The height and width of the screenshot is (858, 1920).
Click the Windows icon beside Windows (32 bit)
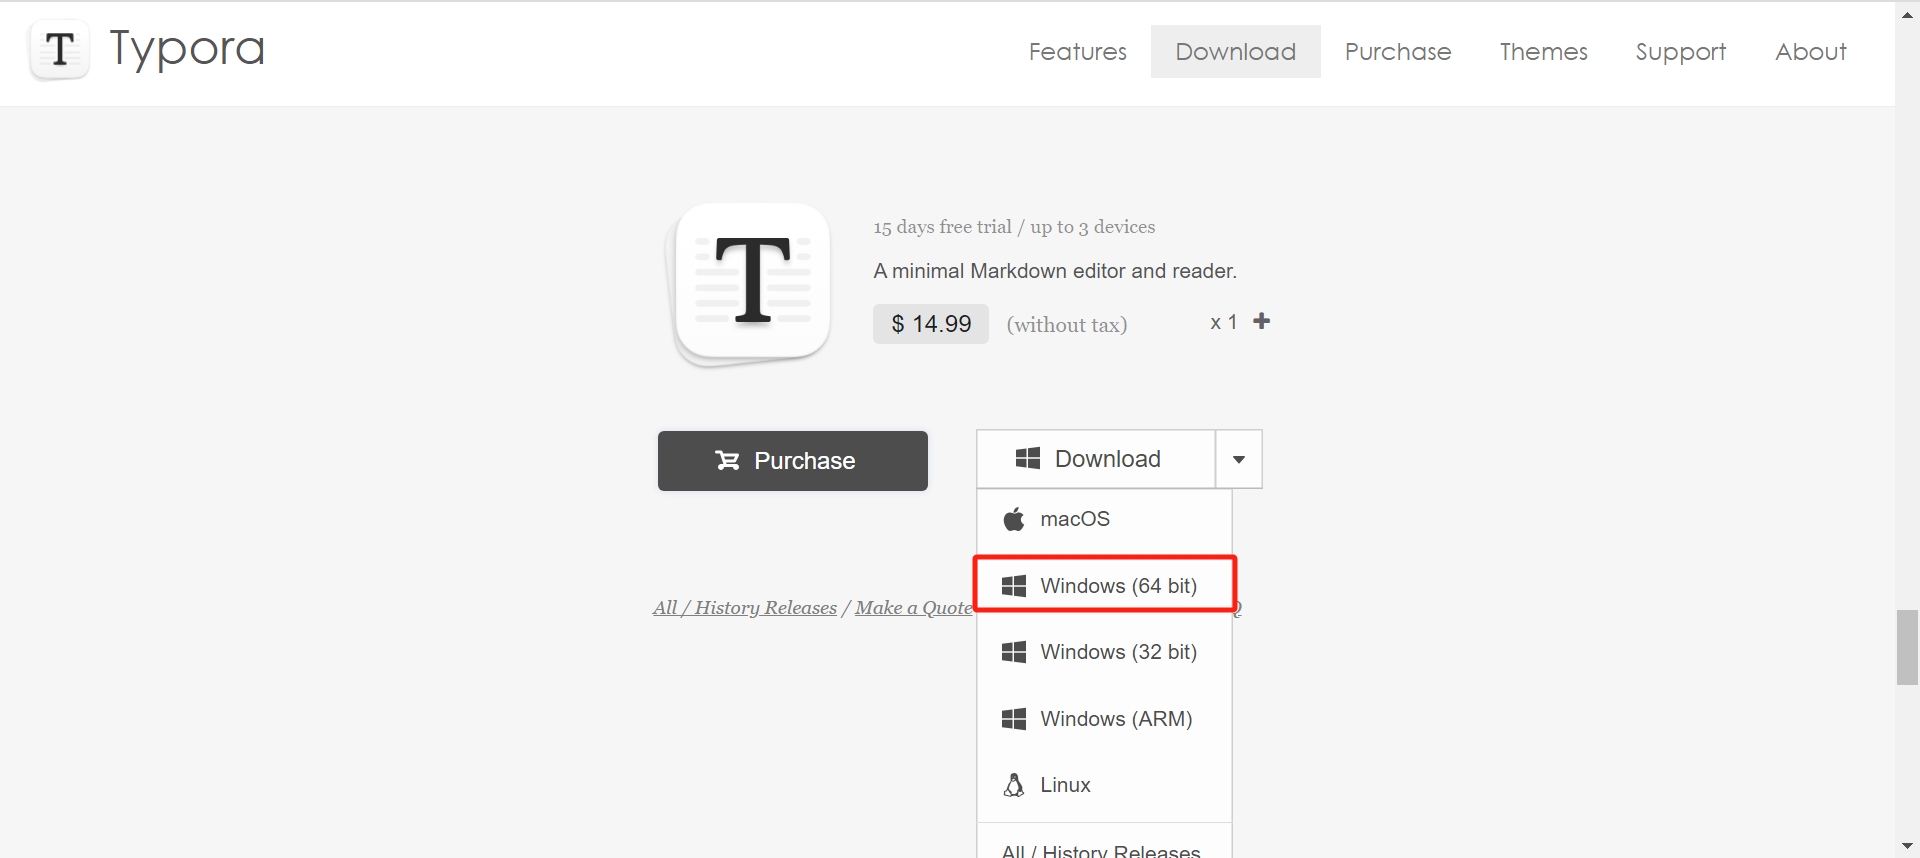tap(1014, 652)
